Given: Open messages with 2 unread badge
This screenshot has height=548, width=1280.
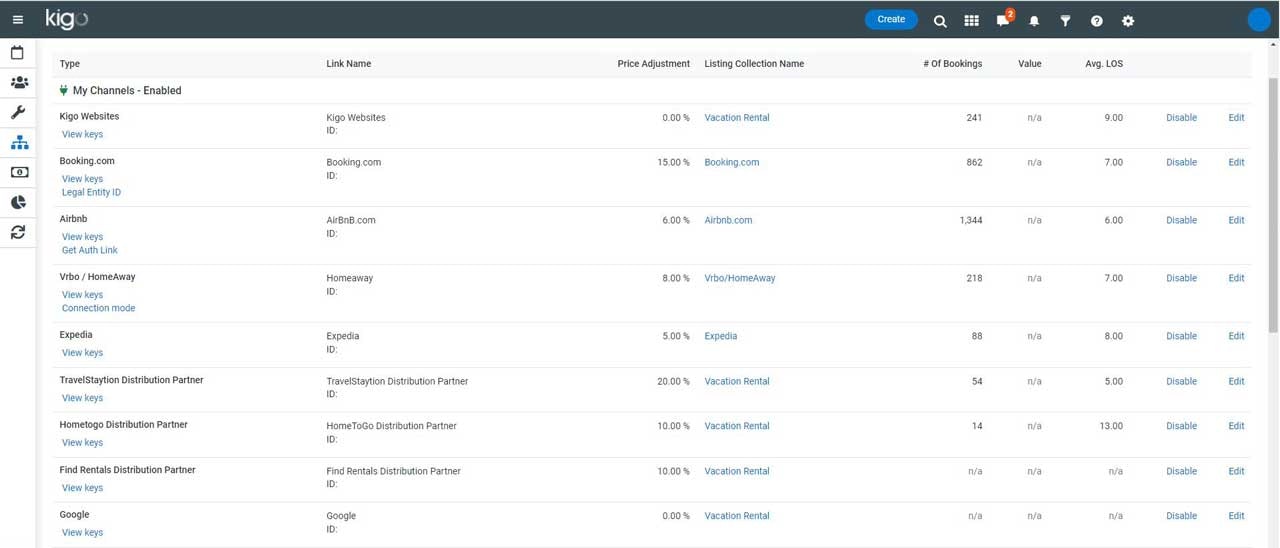Looking at the screenshot, I should 1004,19.
